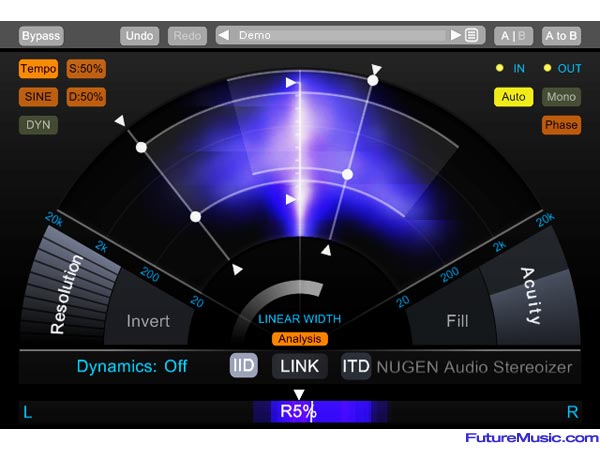Image resolution: width=600 pixels, height=450 pixels.
Task: Click the top-right band node on outer arc
Action: [373, 81]
